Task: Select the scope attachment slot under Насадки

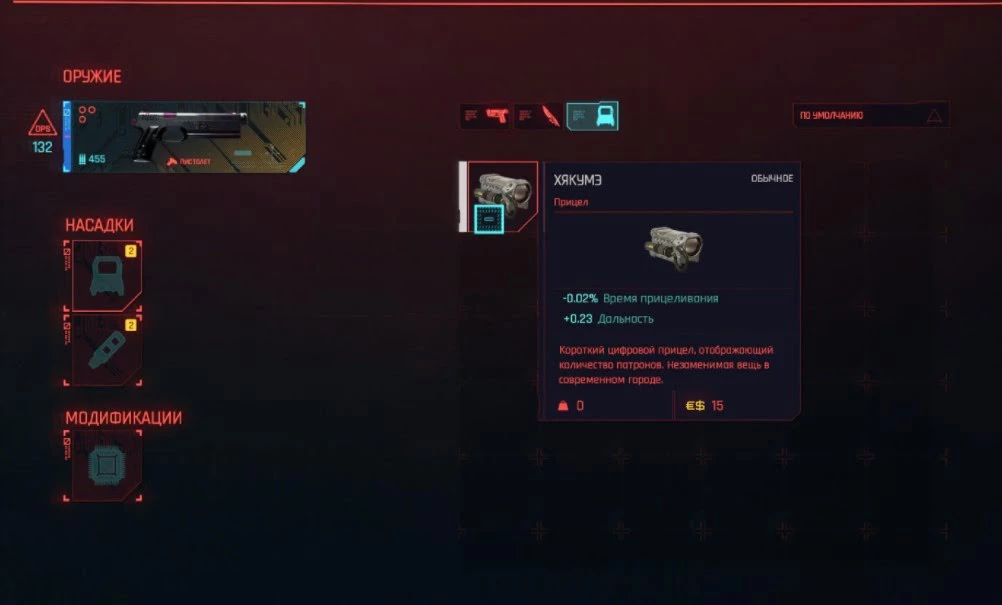Action: click(x=106, y=276)
